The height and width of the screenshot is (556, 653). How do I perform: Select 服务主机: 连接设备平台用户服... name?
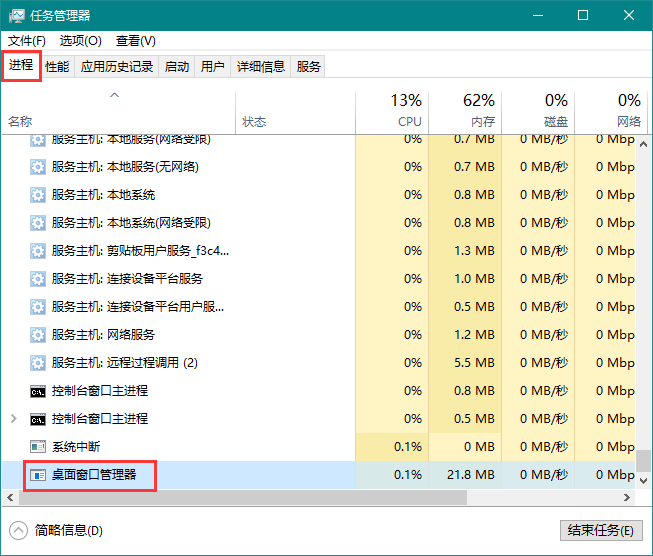(138, 307)
